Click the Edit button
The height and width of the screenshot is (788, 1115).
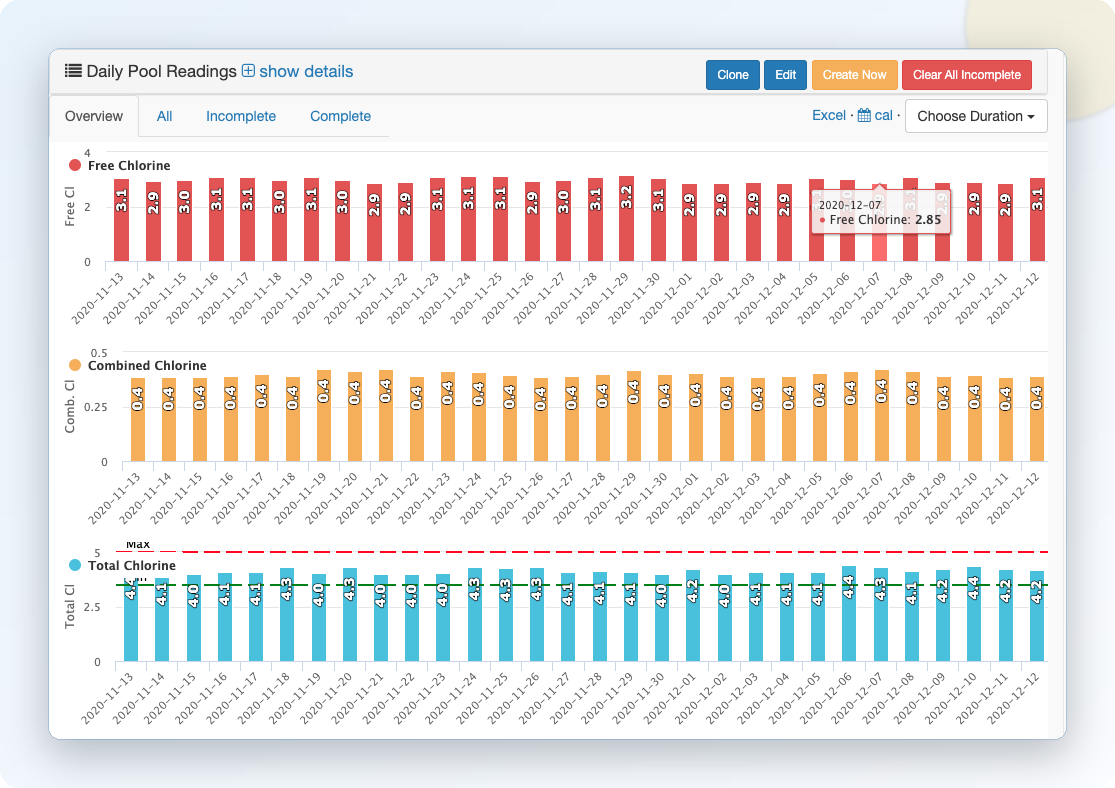pyautogui.click(x=785, y=75)
